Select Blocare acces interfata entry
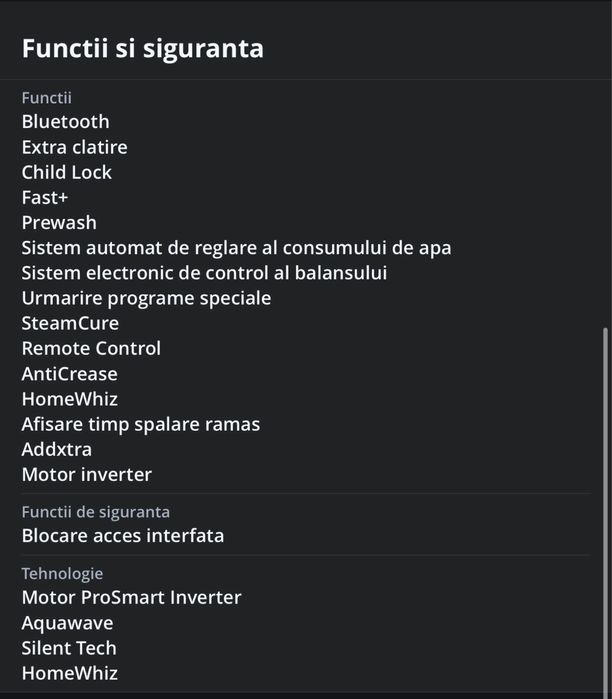The height and width of the screenshot is (699, 612). tap(122, 535)
